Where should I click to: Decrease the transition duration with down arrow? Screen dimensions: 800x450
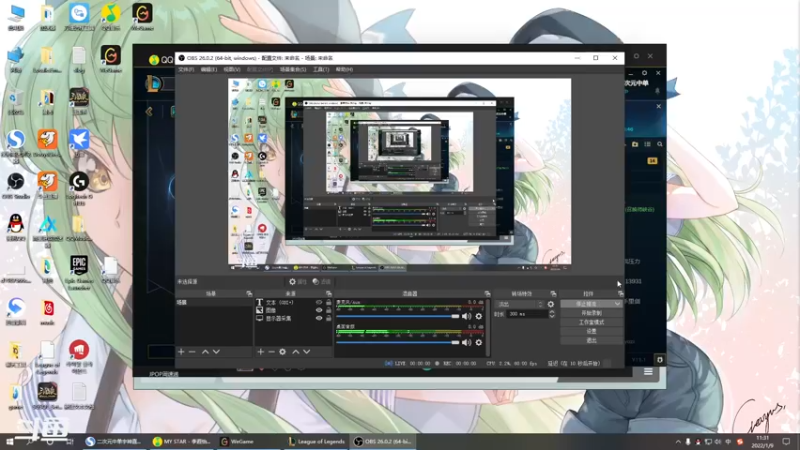pos(552,317)
